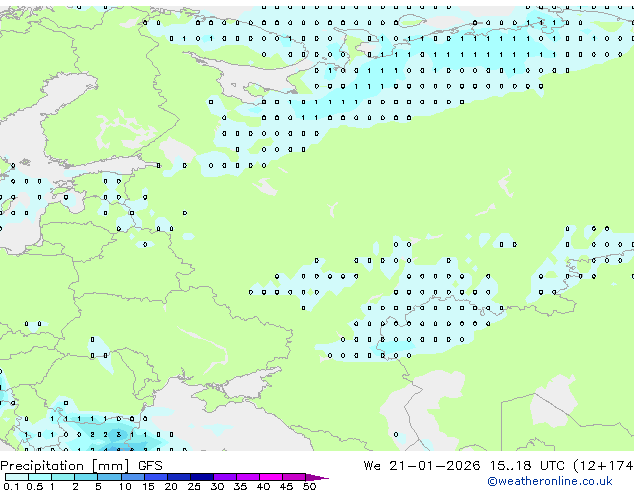Click the '50' legend scale label
Screen dimensions: 634x490
309,486
